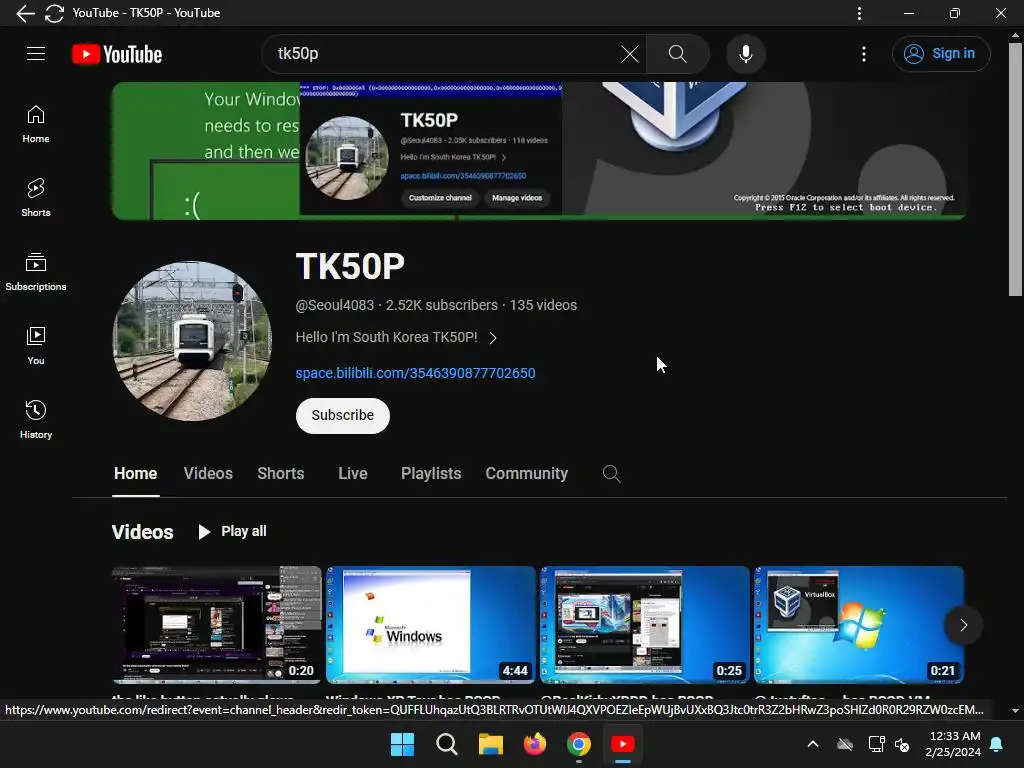1024x768 pixels.
Task: Open the Videos section heading
Action: pos(142,532)
